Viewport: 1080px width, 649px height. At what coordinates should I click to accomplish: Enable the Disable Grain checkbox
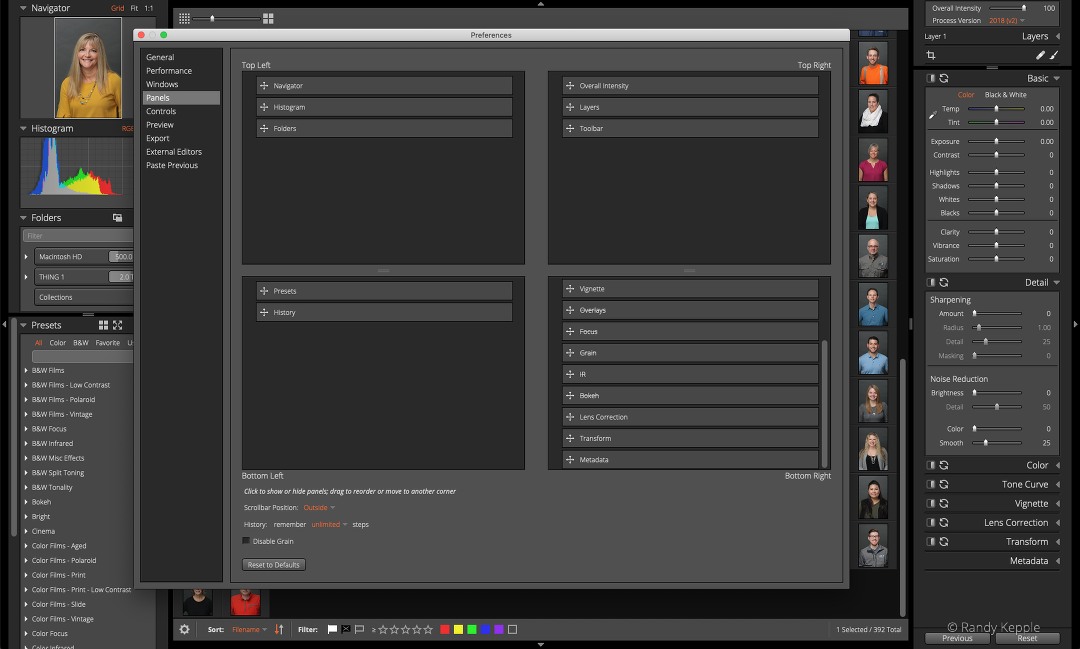coord(245,541)
